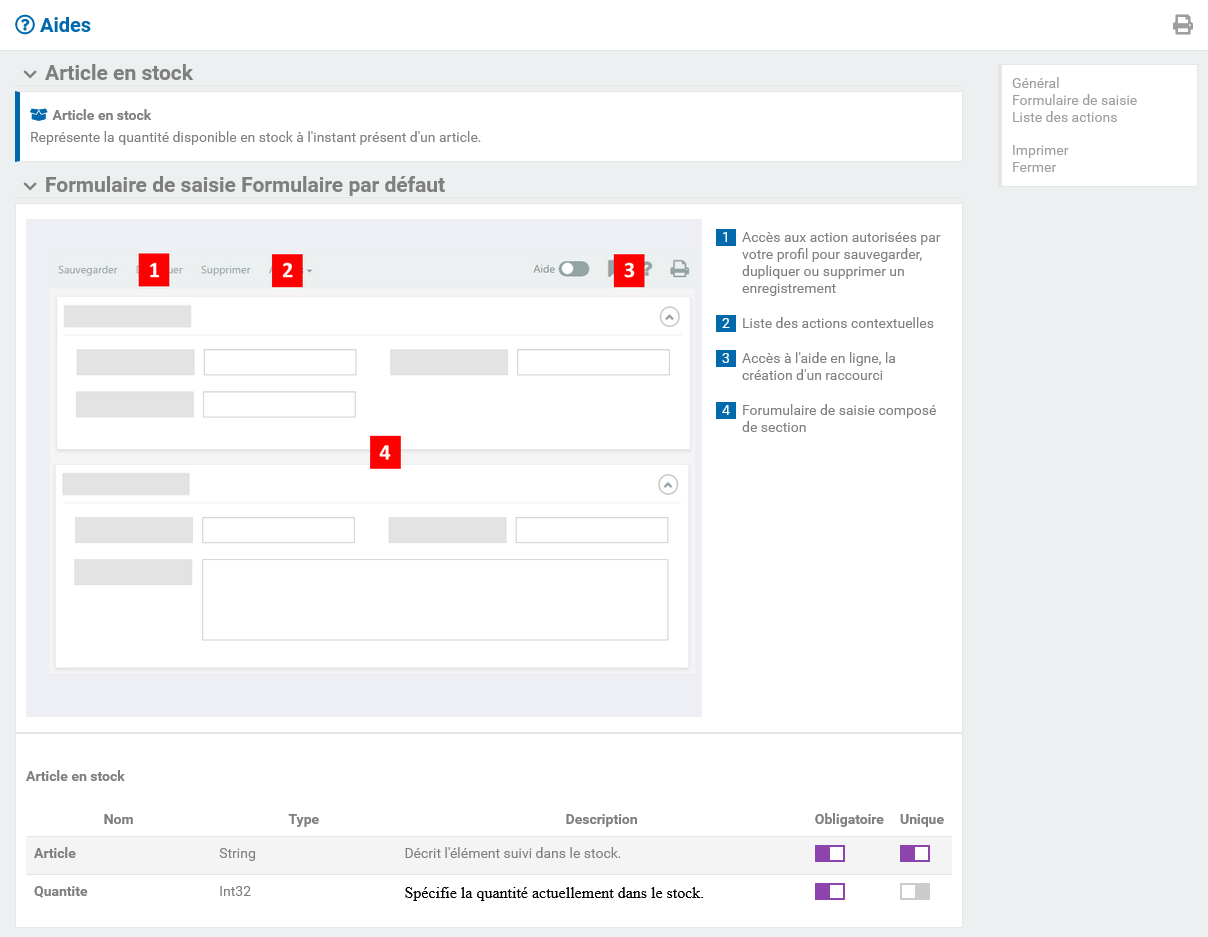Image resolution: width=1208 pixels, height=937 pixels.
Task: Click red marker number 4 in preview
Action: [x=385, y=452]
